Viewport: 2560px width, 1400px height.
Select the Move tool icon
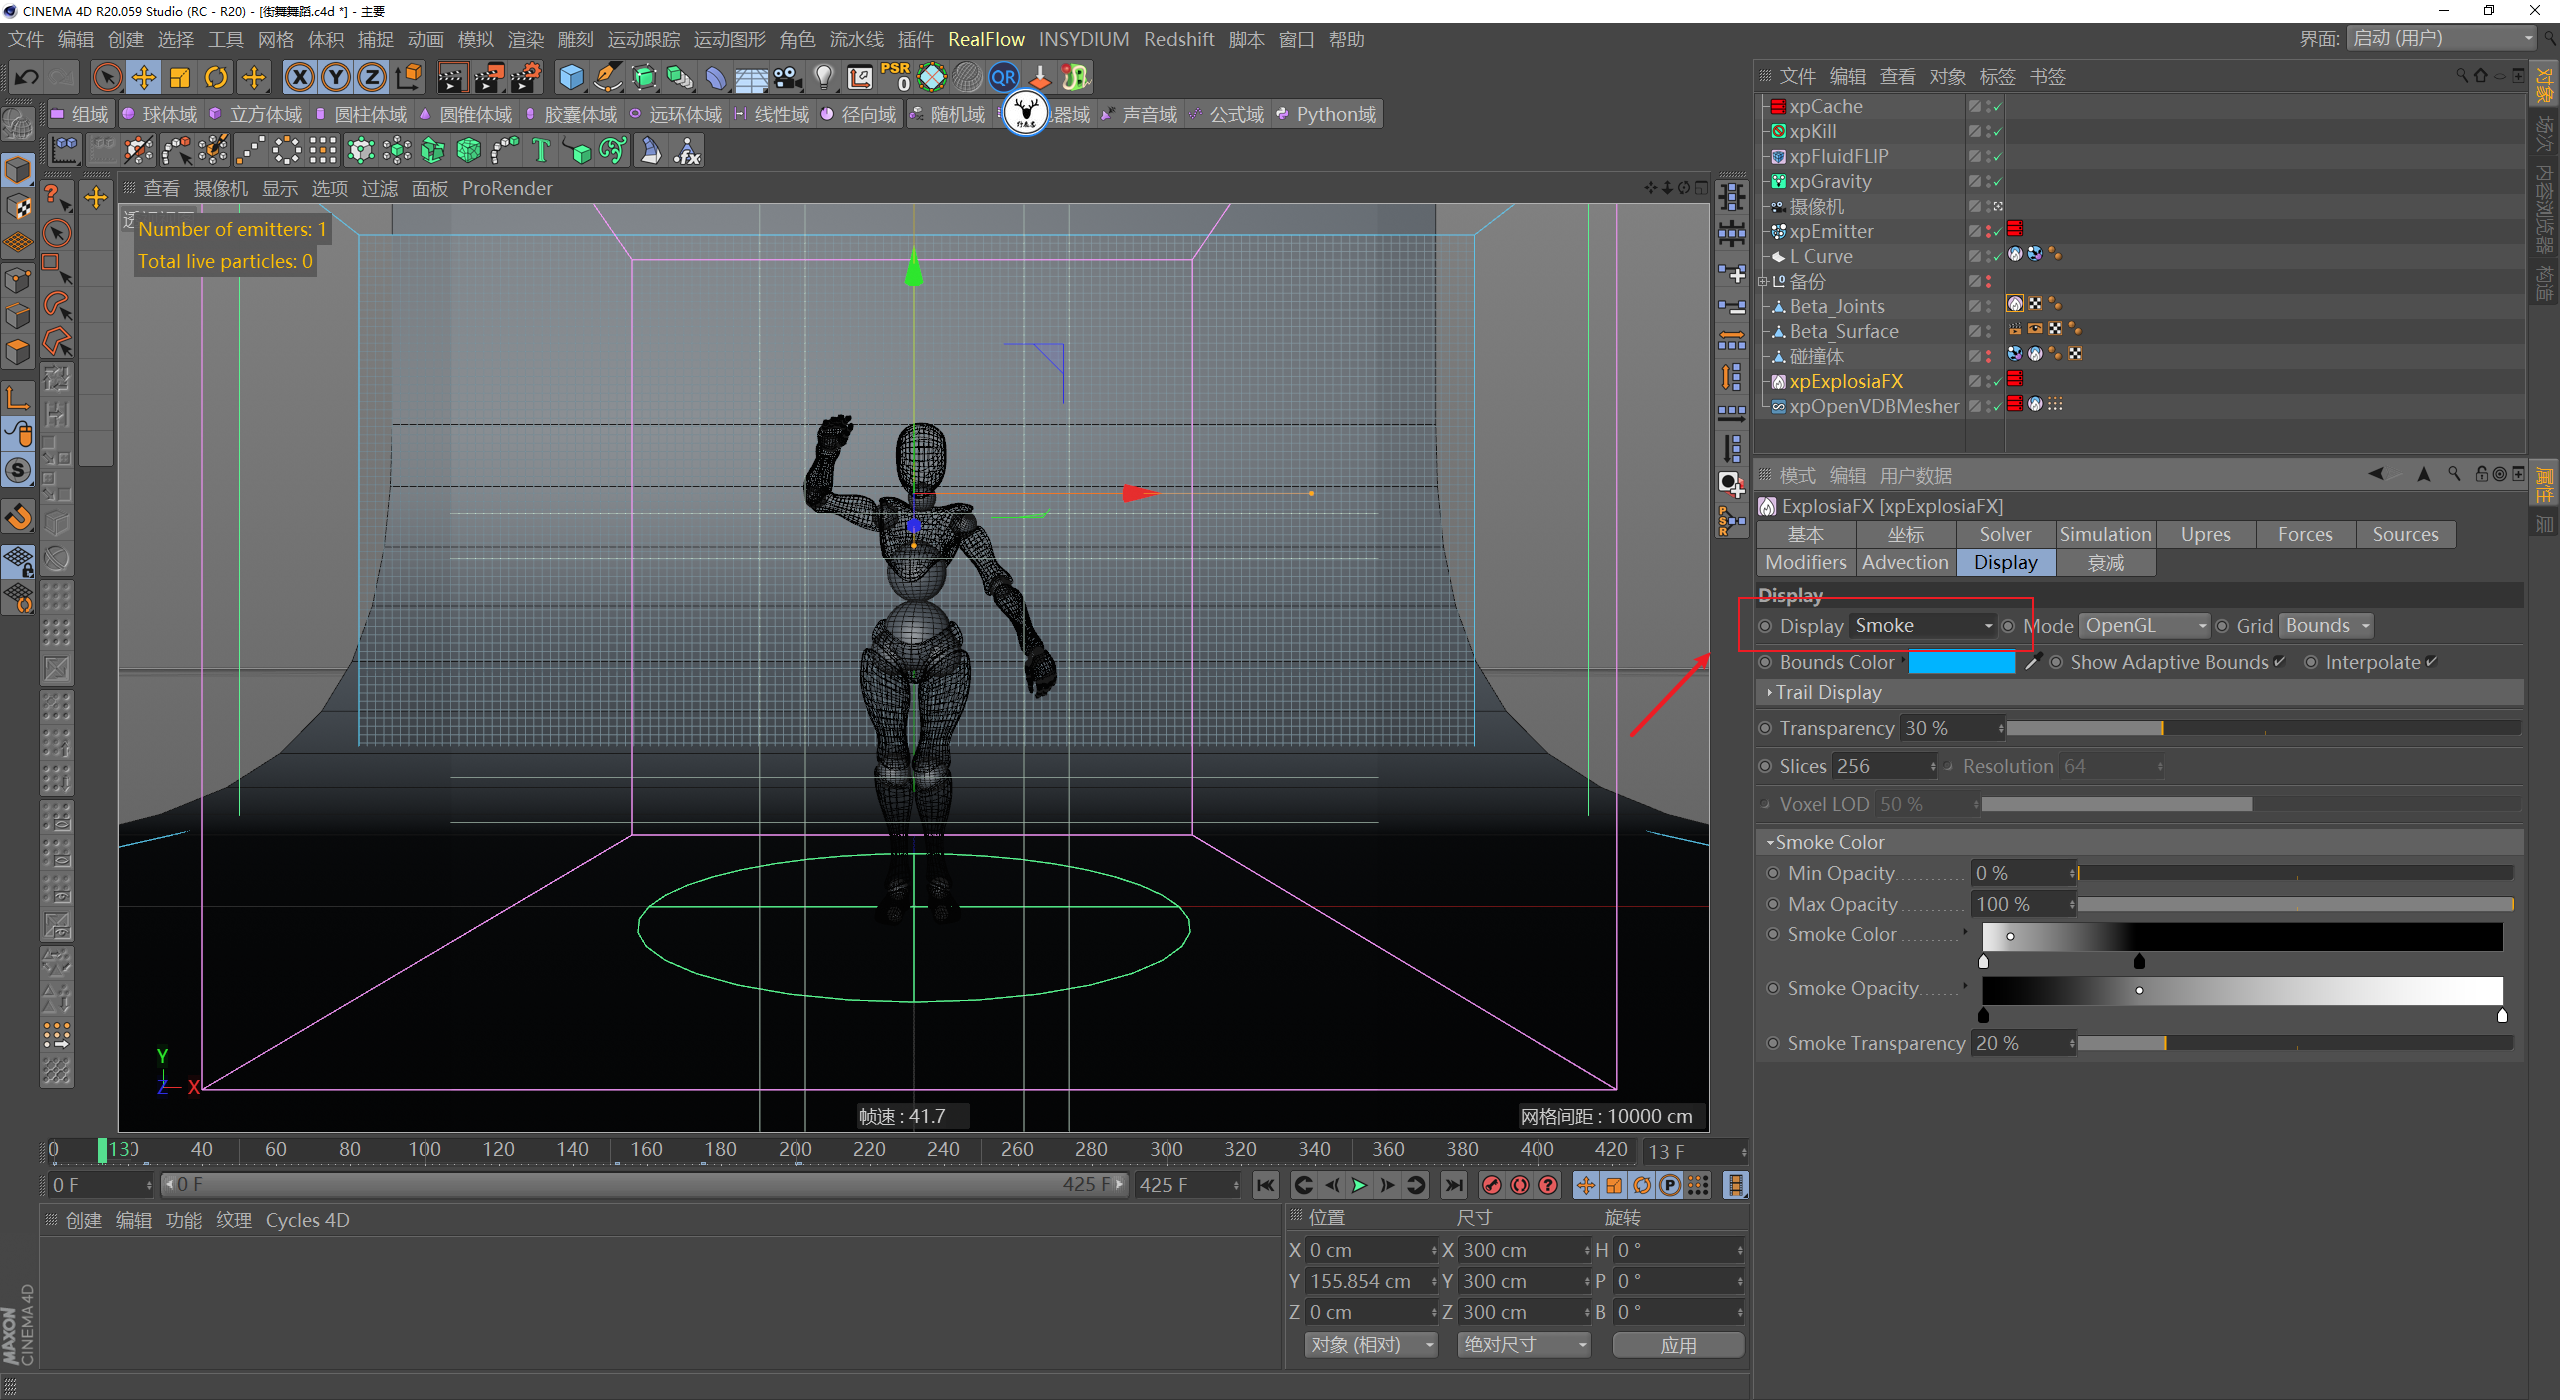click(x=144, y=77)
